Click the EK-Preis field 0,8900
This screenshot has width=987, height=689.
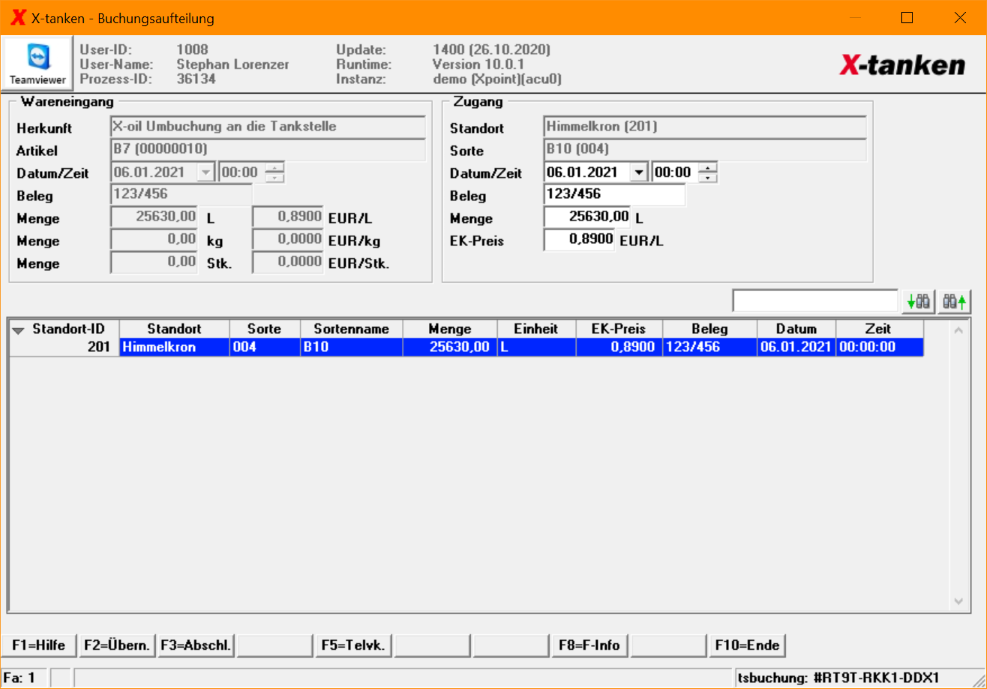pos(578,239)
